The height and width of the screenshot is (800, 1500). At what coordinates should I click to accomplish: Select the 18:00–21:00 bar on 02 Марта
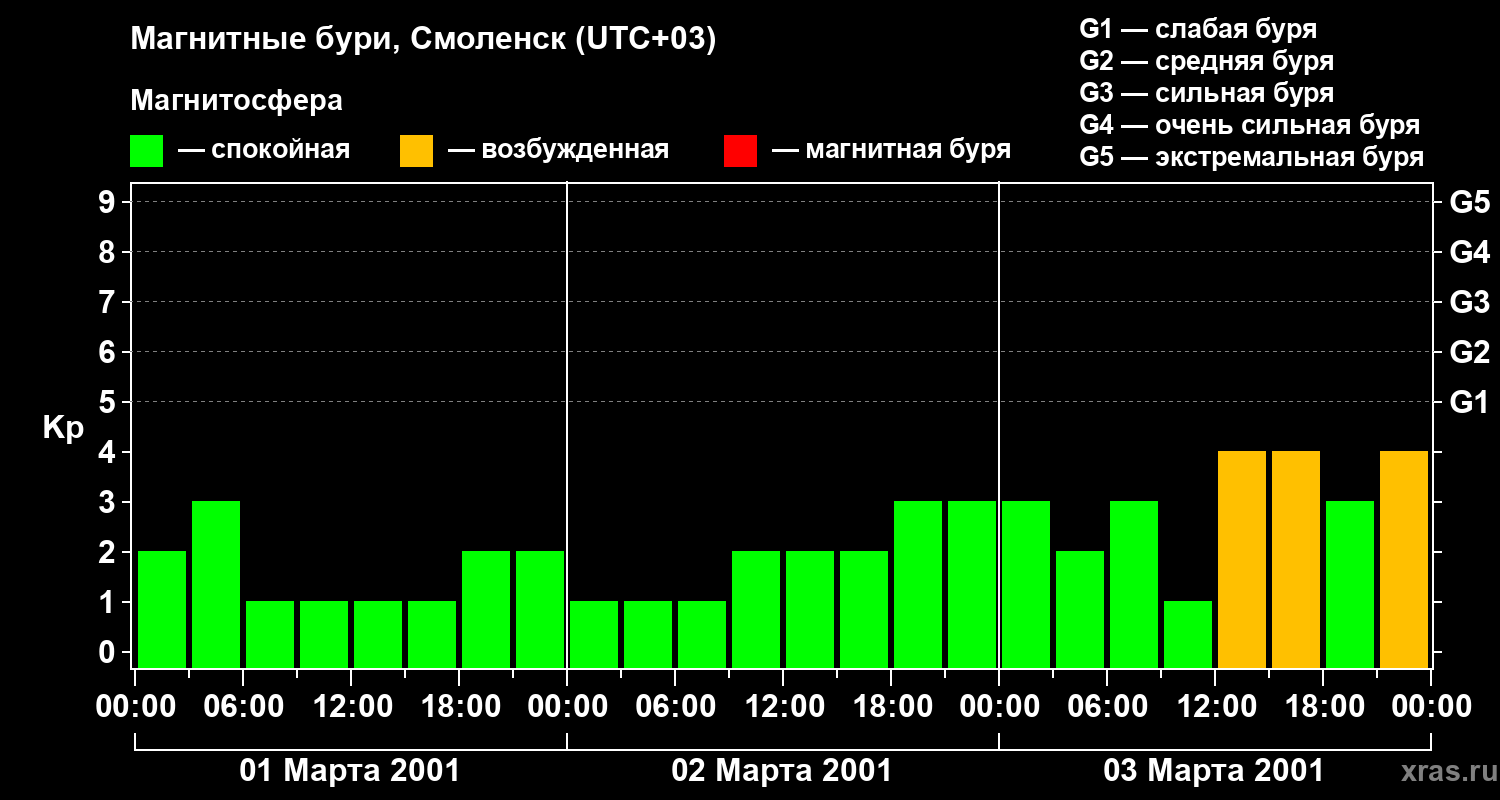[x=918, y=584]
